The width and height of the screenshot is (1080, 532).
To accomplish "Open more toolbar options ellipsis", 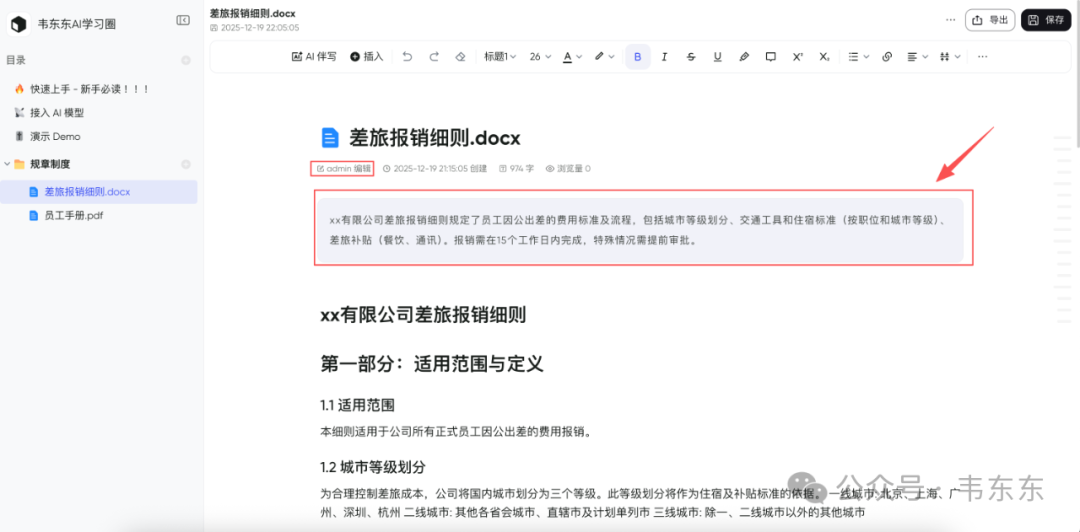I will point(983,57).
